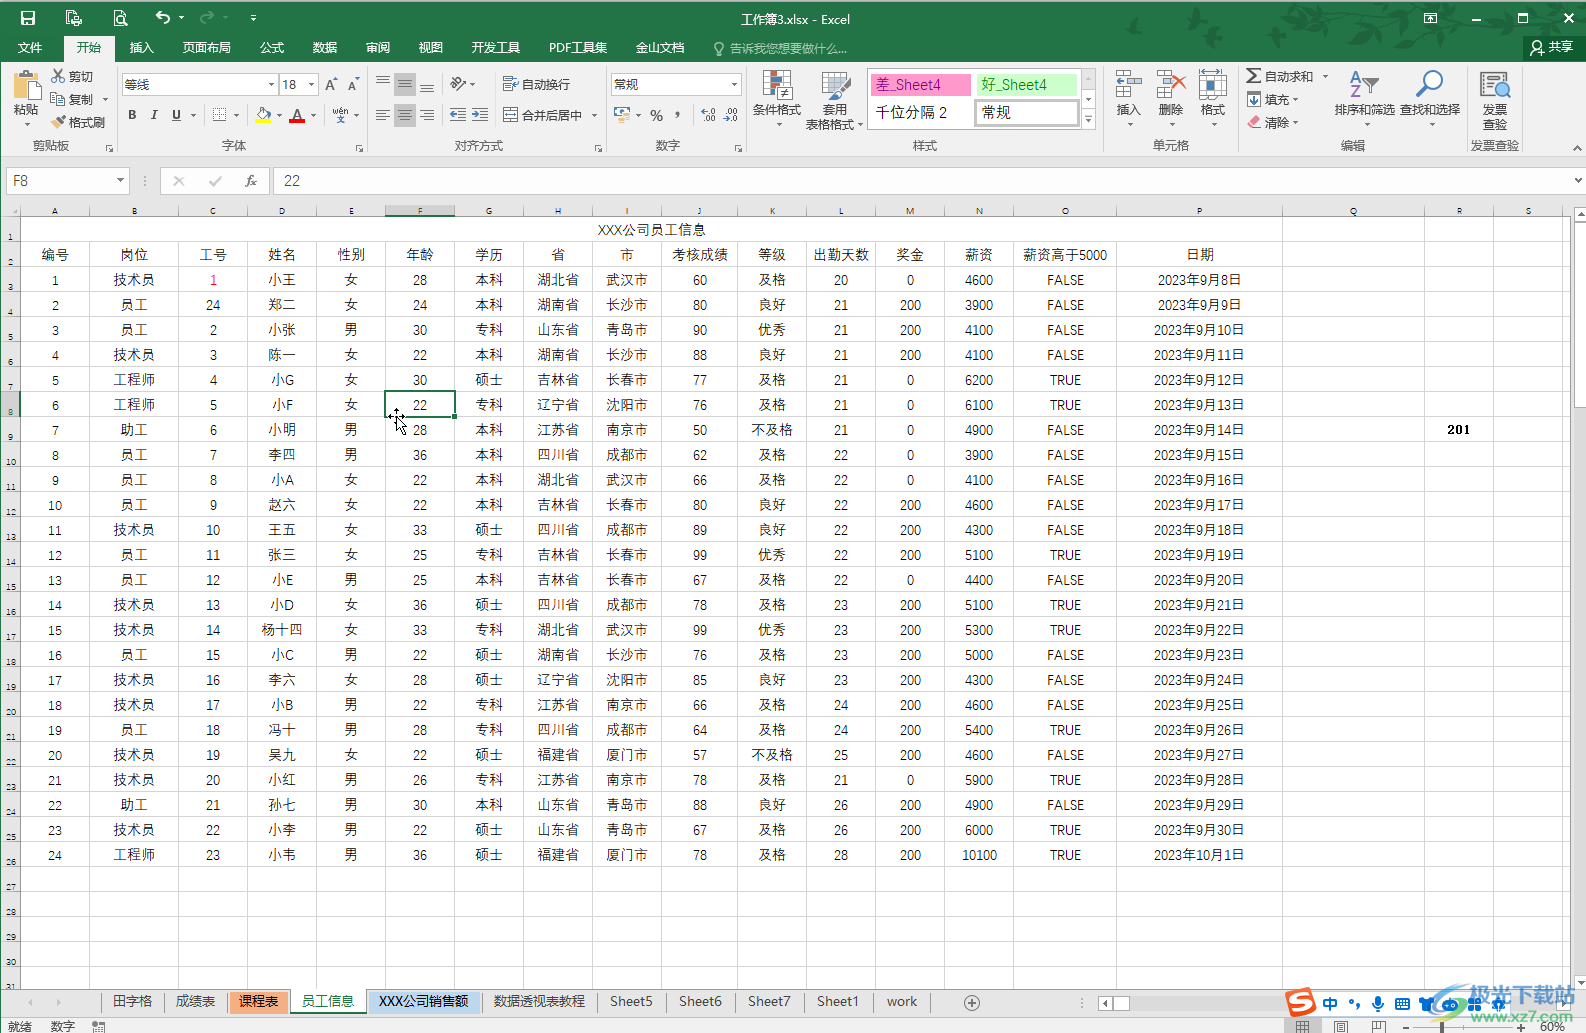Screen dimensions: 1586x1033
Task: Apply the 好_Sheet4 cell style
Action: [1026, 84]
